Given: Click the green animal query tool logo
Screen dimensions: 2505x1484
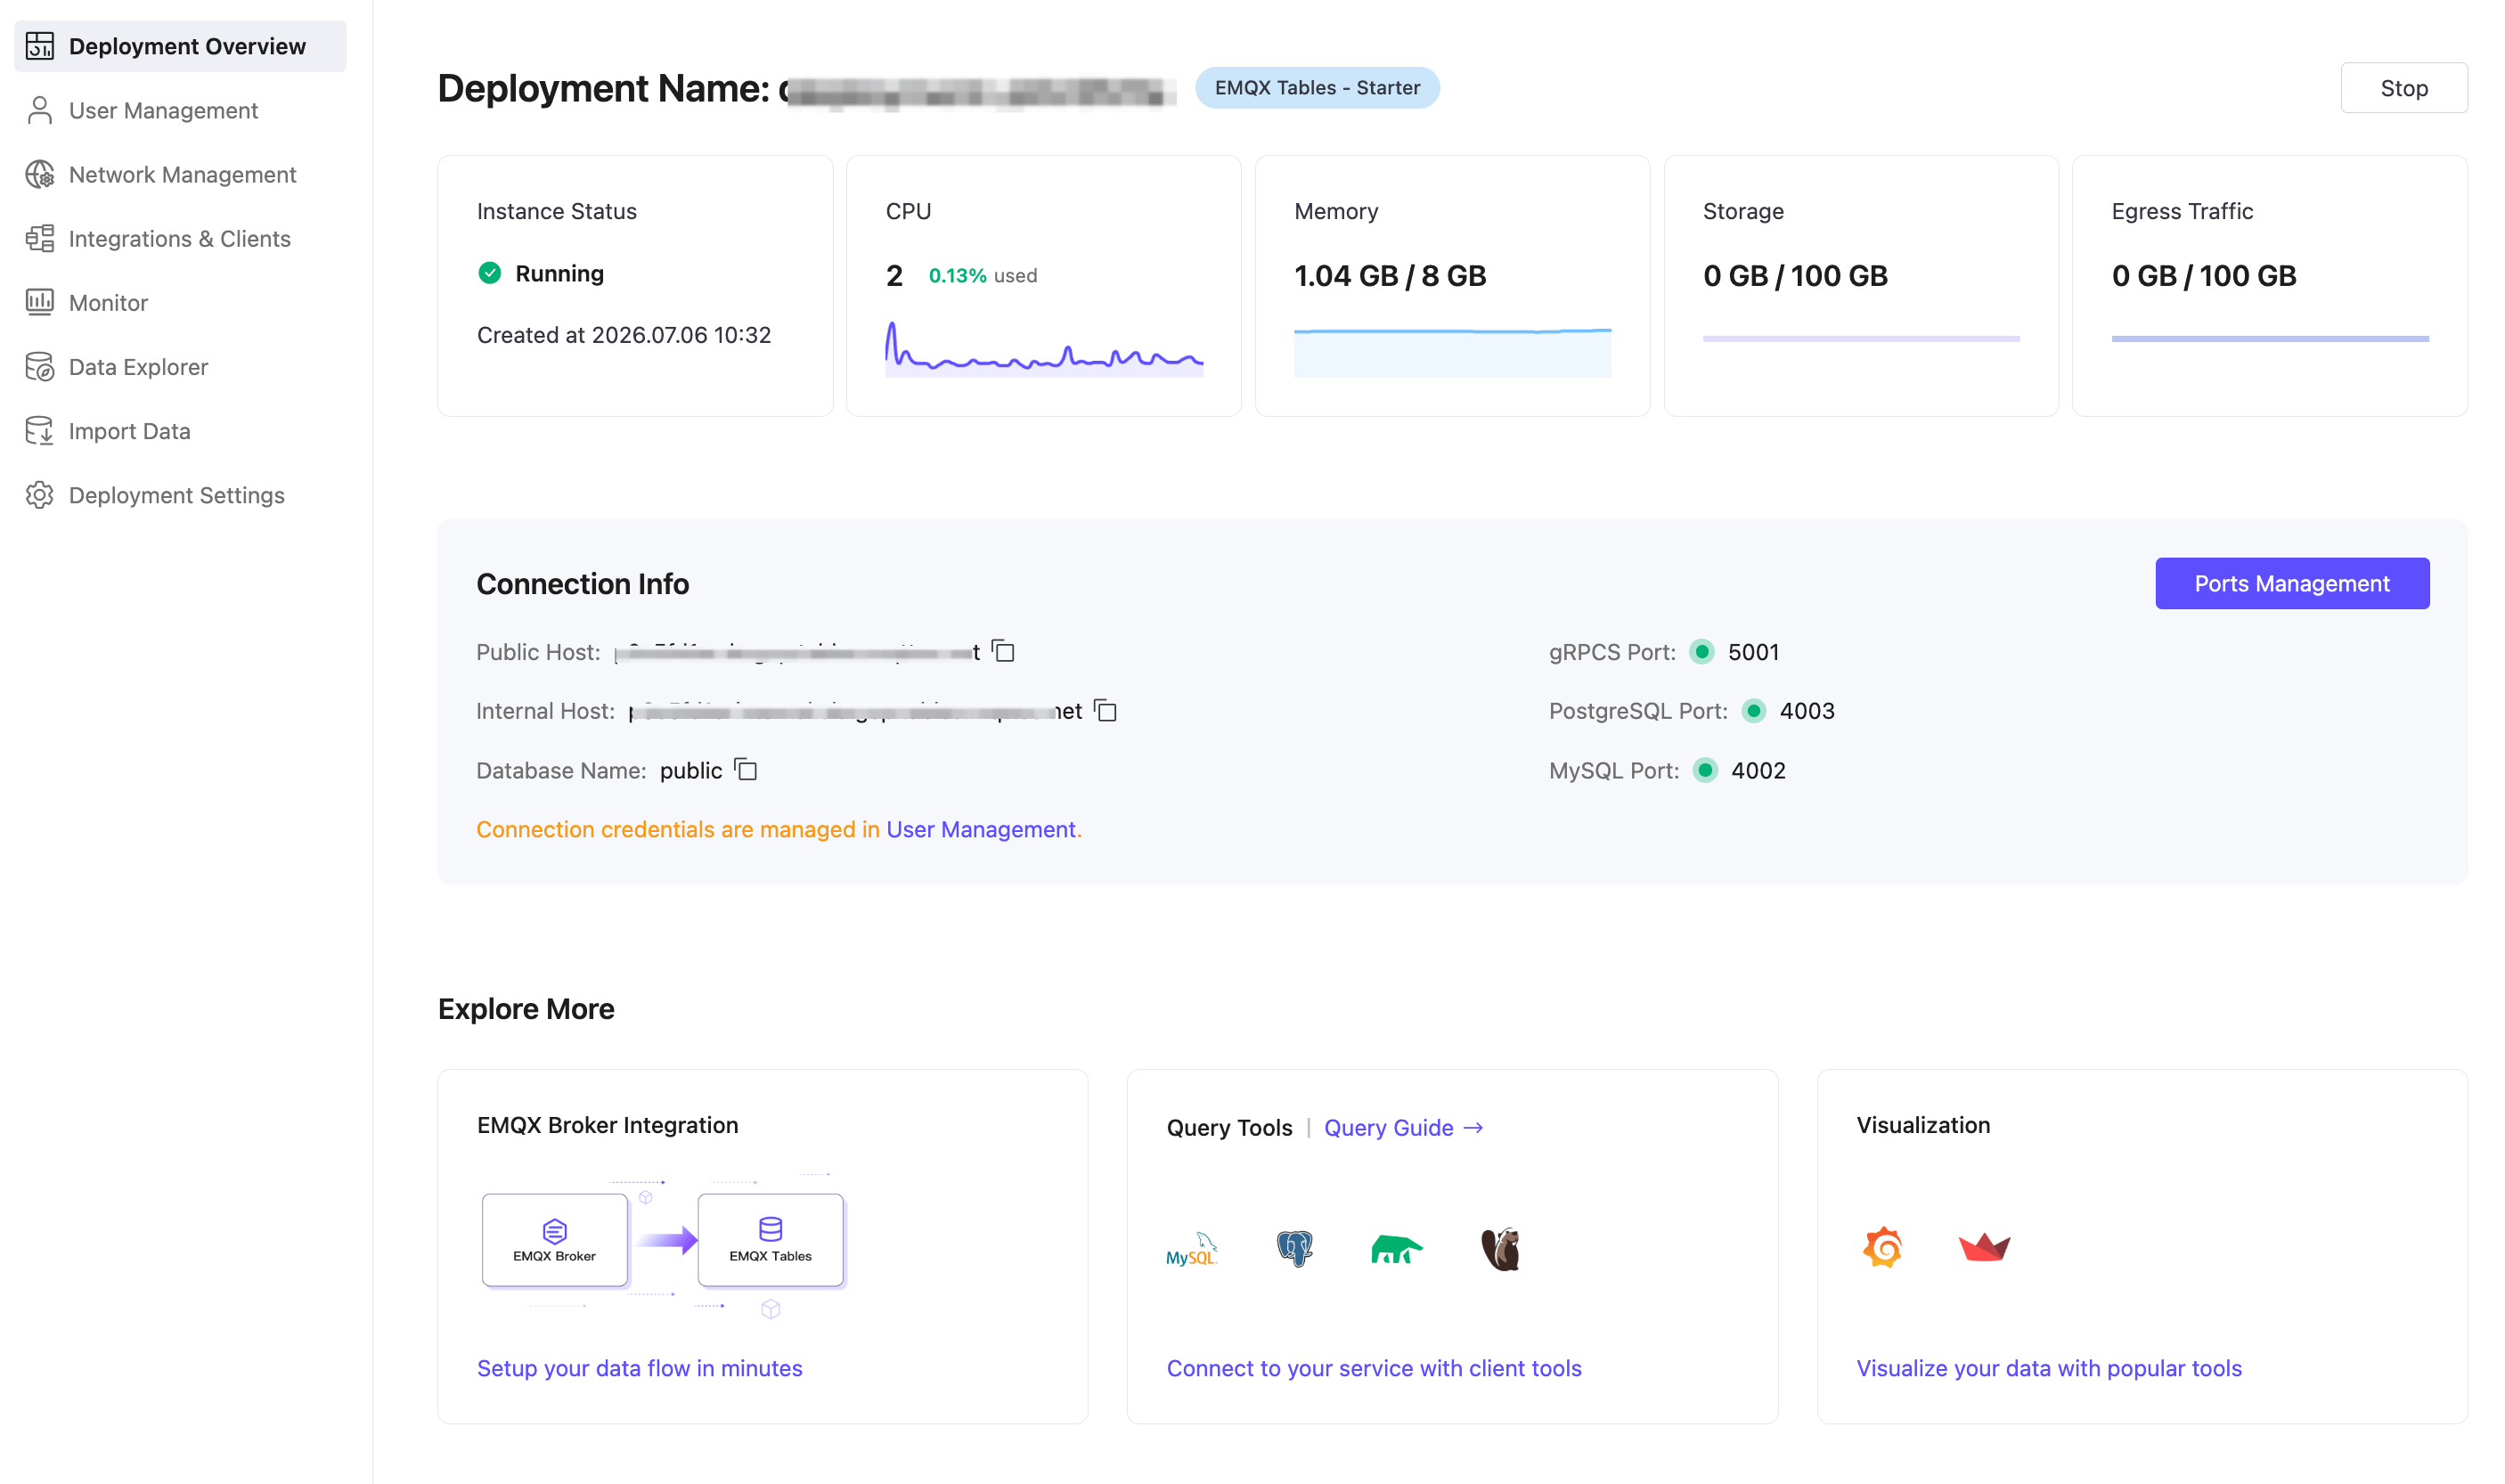Looking at the screenshot, I should tap(1396, 1249).
